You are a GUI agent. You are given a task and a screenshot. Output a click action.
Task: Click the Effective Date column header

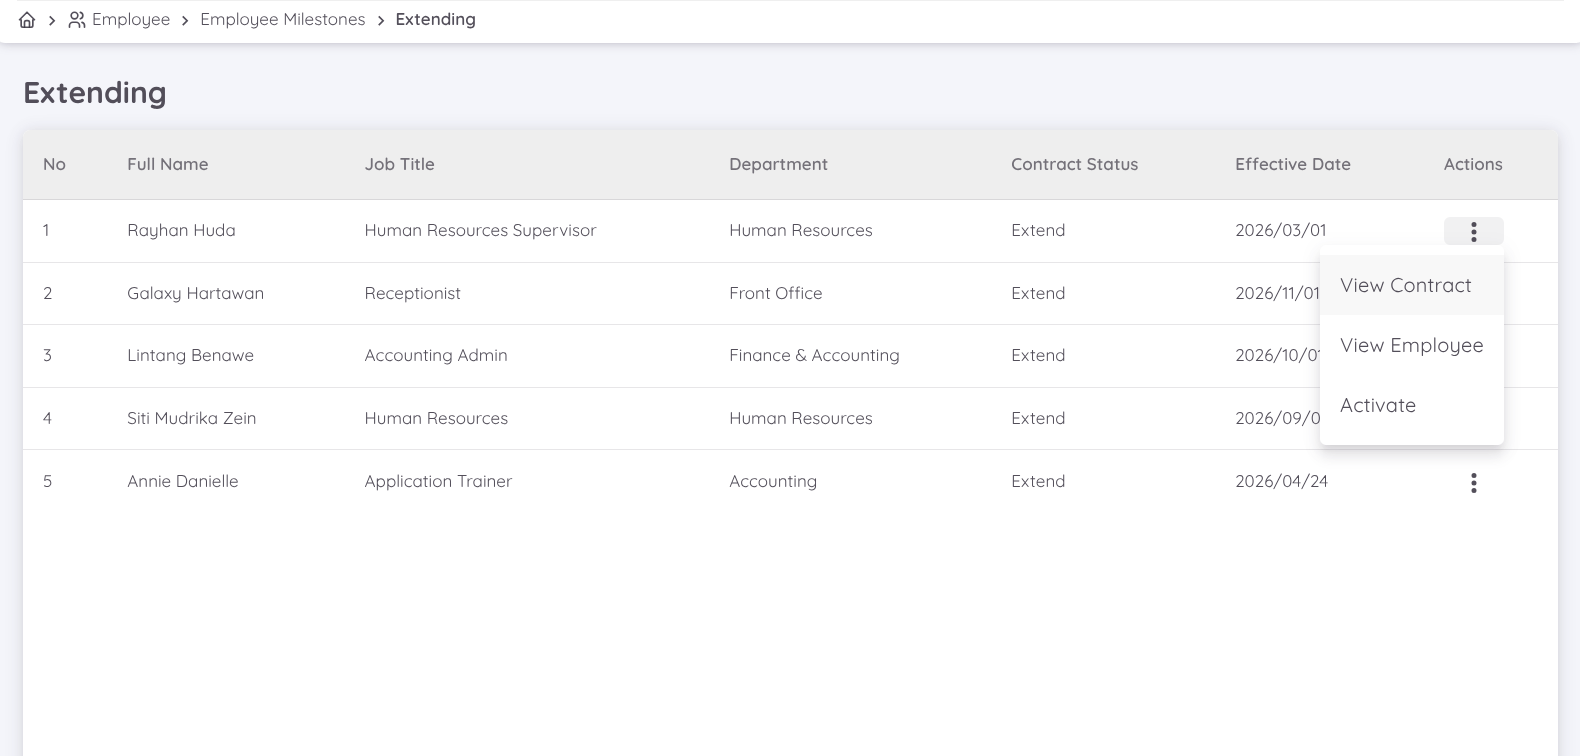click(x=1292, y=165)
